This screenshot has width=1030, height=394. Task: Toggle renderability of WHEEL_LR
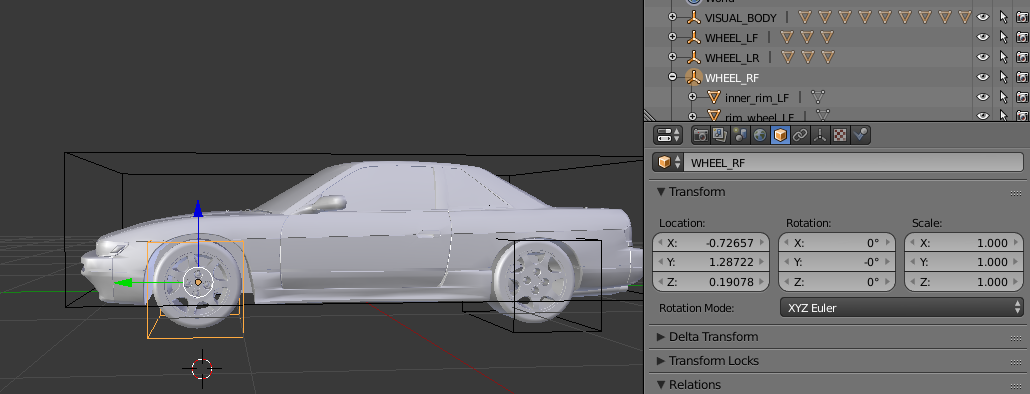coord(1022,57)
